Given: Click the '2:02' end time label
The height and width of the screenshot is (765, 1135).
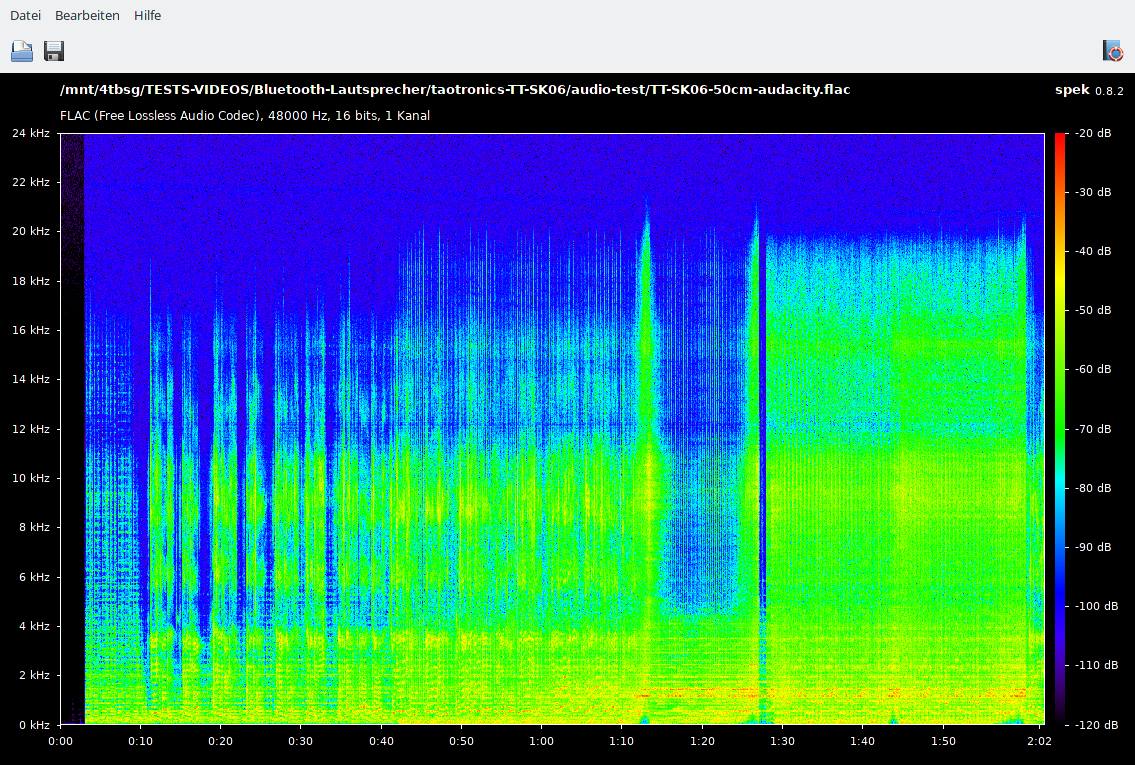Looking at the screenshot, I should pyautogui.click(x=1039, y=741).
